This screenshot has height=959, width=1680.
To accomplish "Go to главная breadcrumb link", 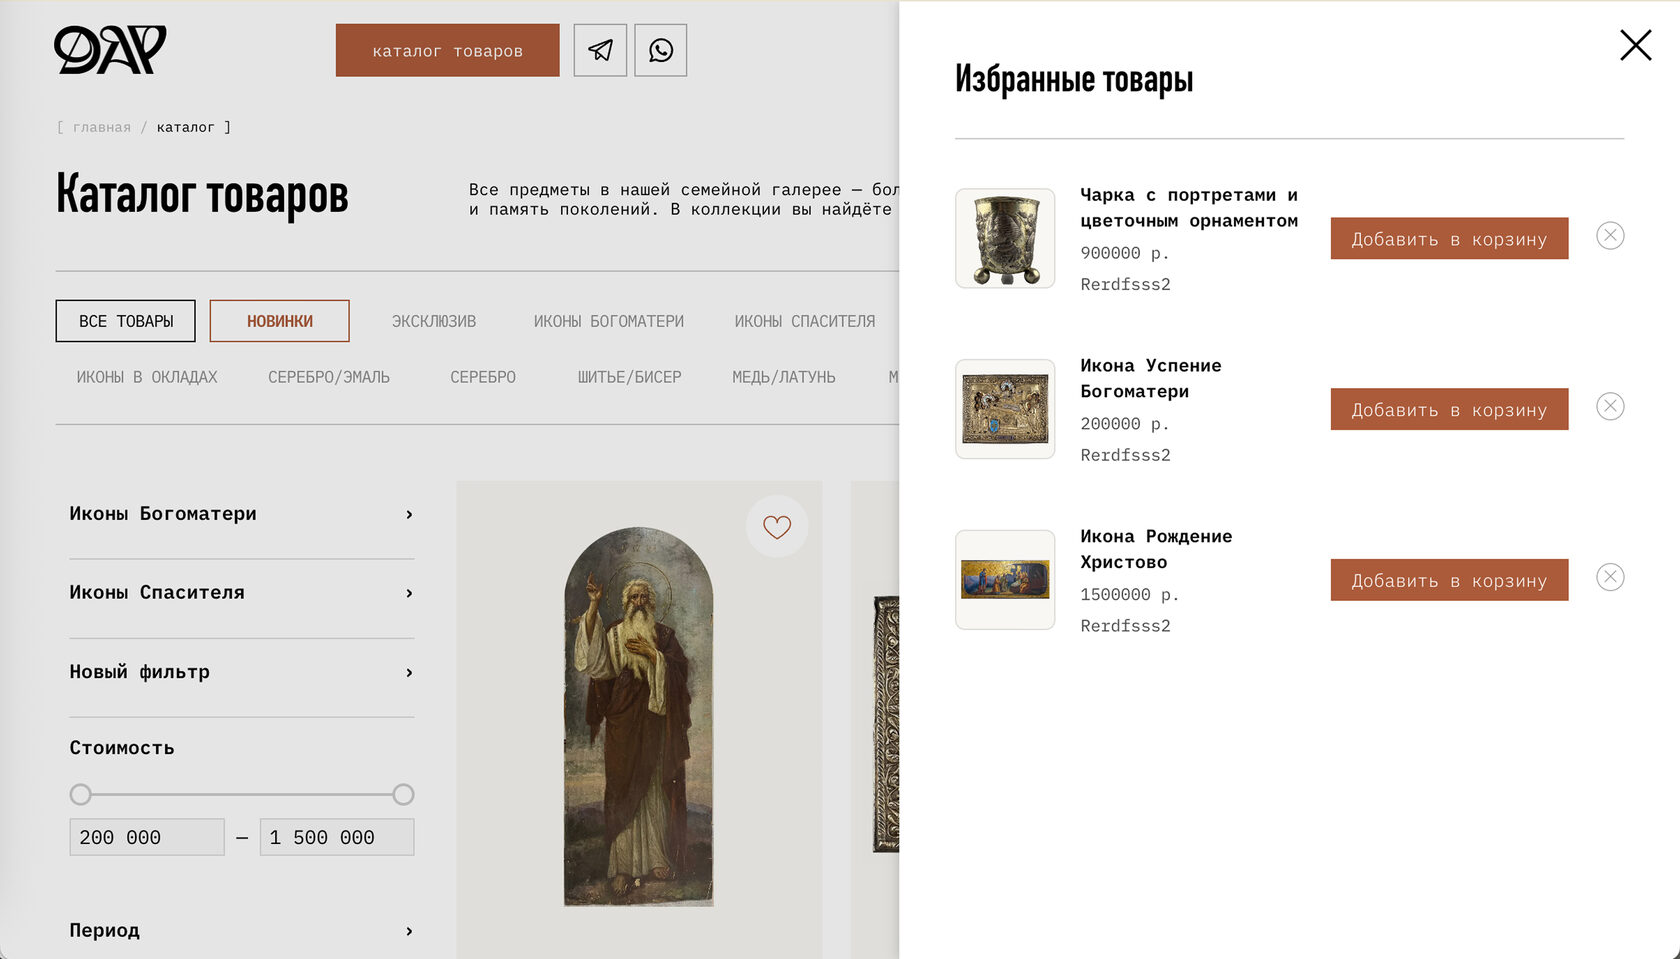I will coord(102,127).
